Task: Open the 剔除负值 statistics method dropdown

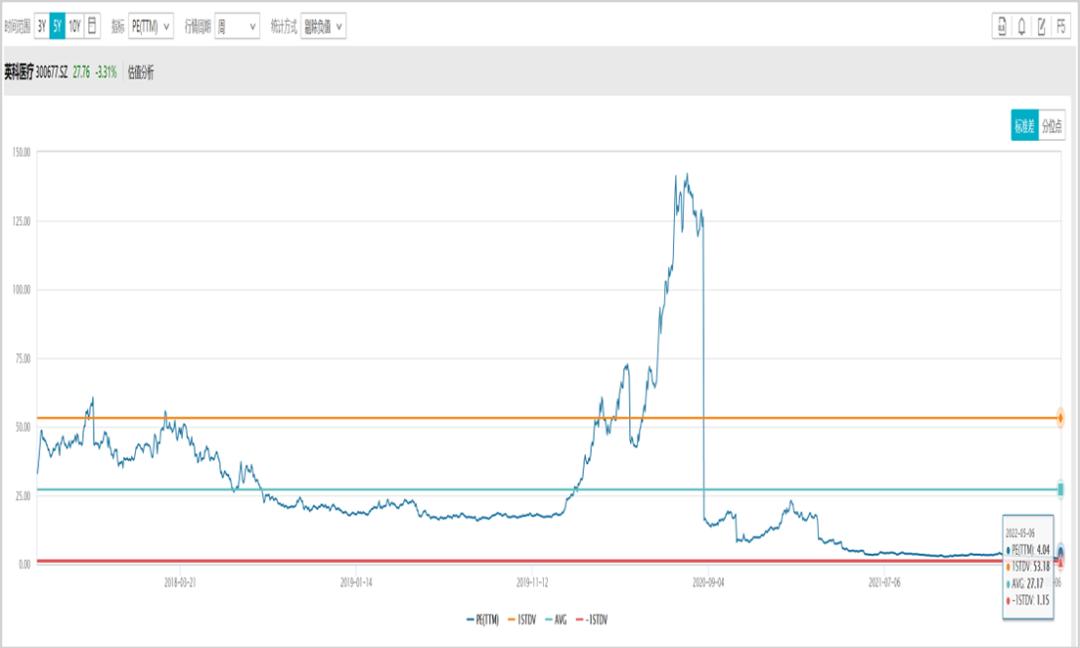Action: pos(323,26)
